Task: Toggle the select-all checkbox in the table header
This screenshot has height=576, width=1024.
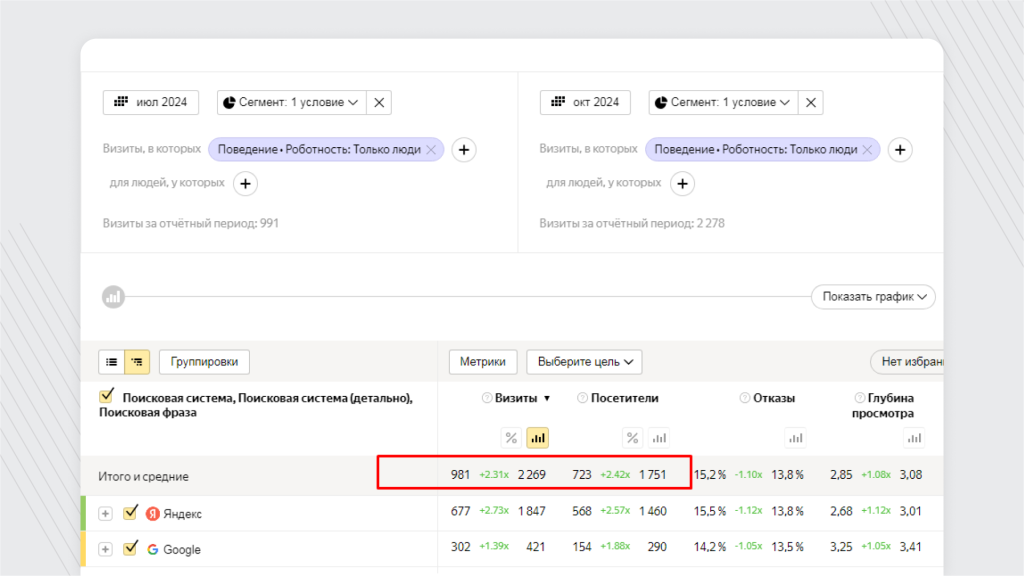Action: [x=106, y=396]
